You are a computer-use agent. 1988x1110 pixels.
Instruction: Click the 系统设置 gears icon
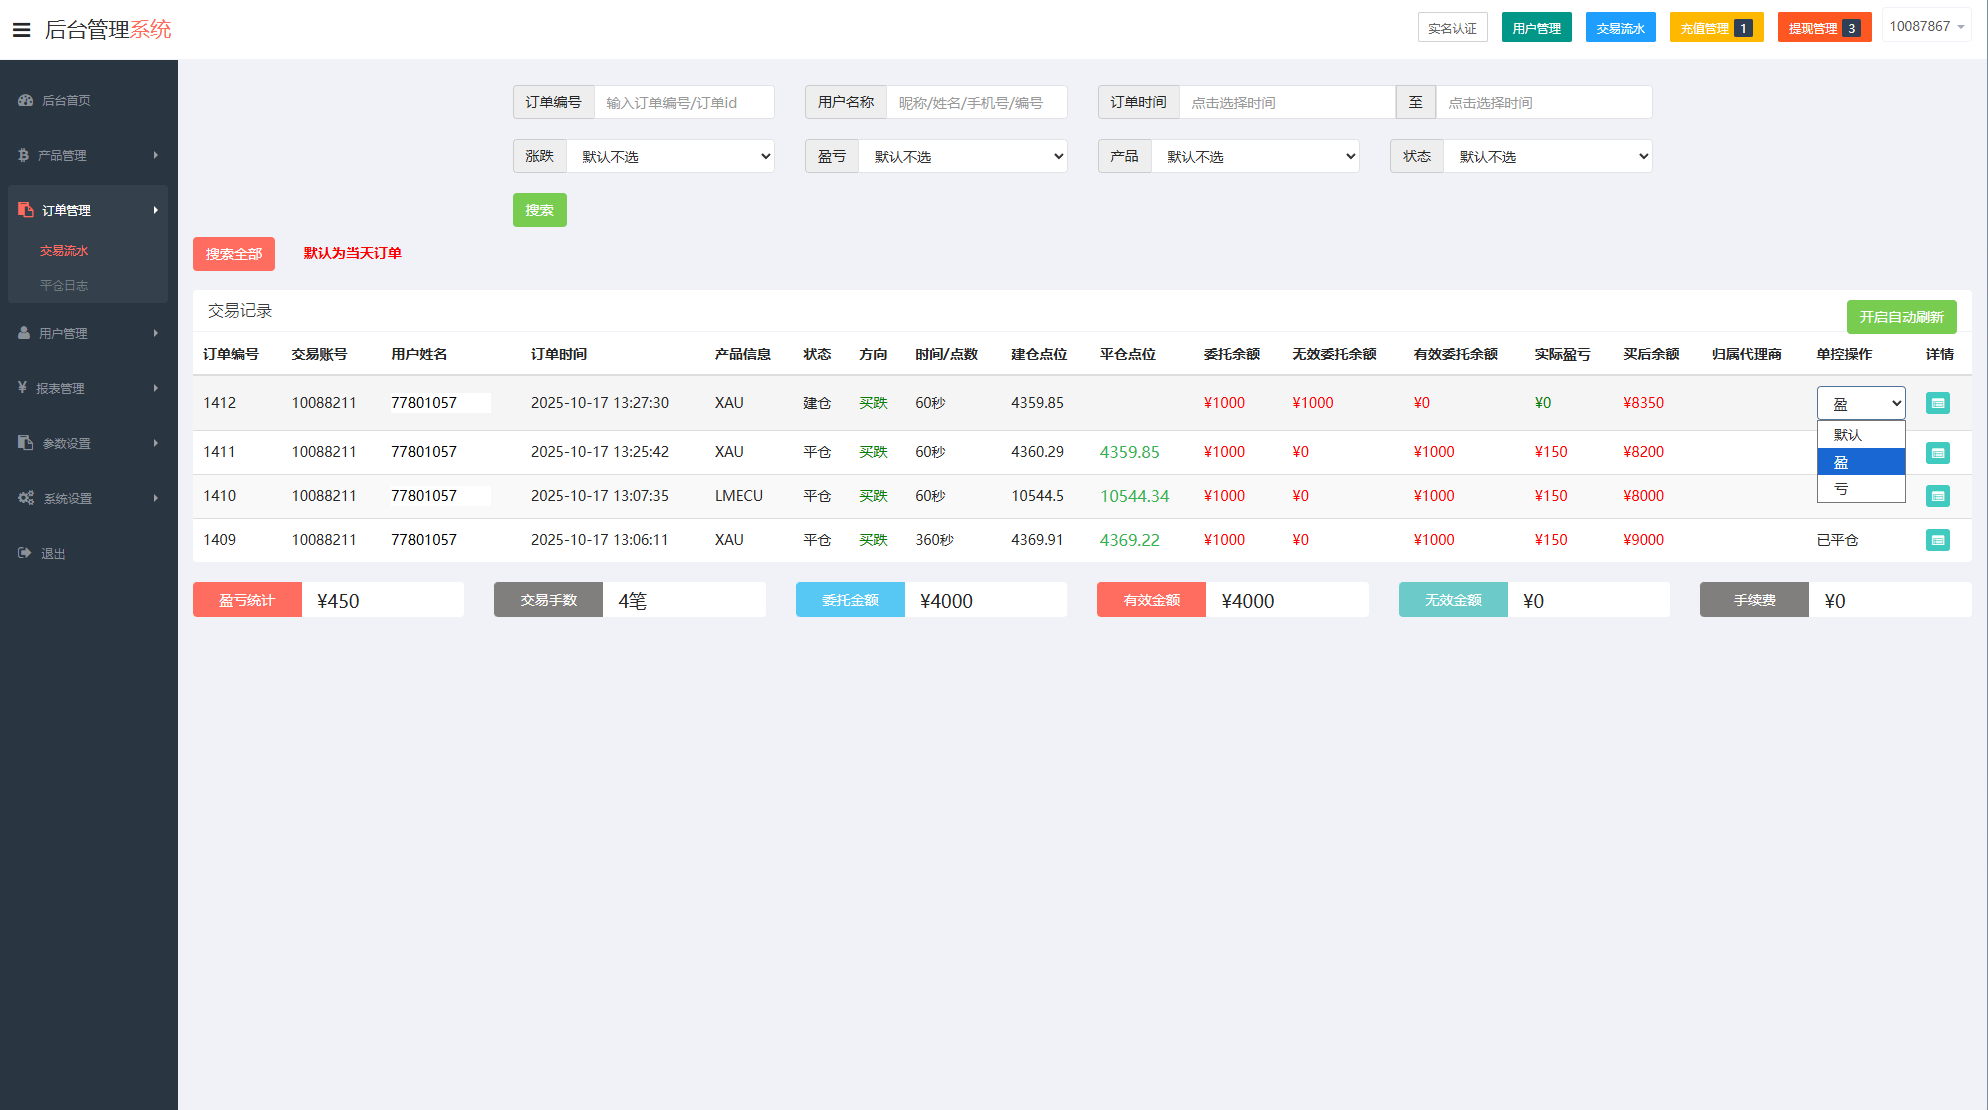(x=26, y=498)
